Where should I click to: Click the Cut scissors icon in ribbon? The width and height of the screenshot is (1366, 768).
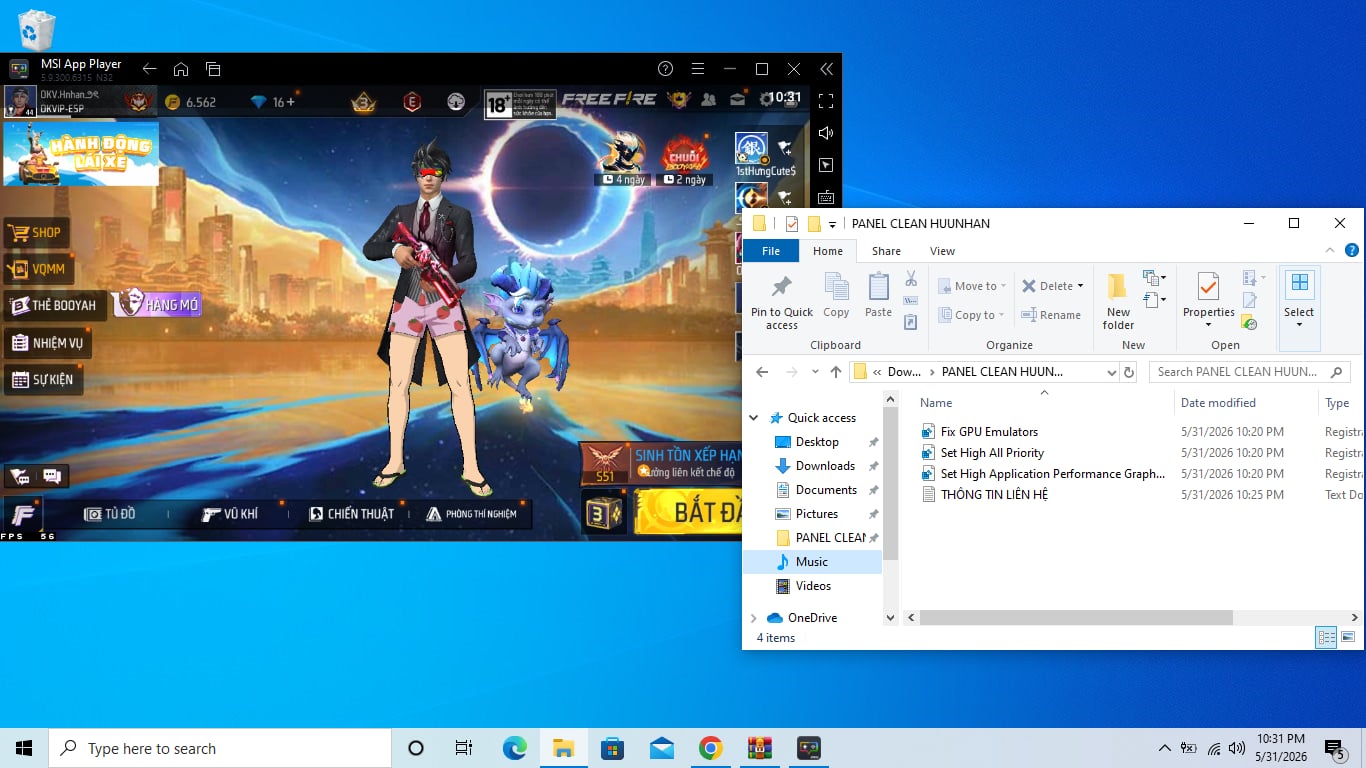click(x=911, y=279)
